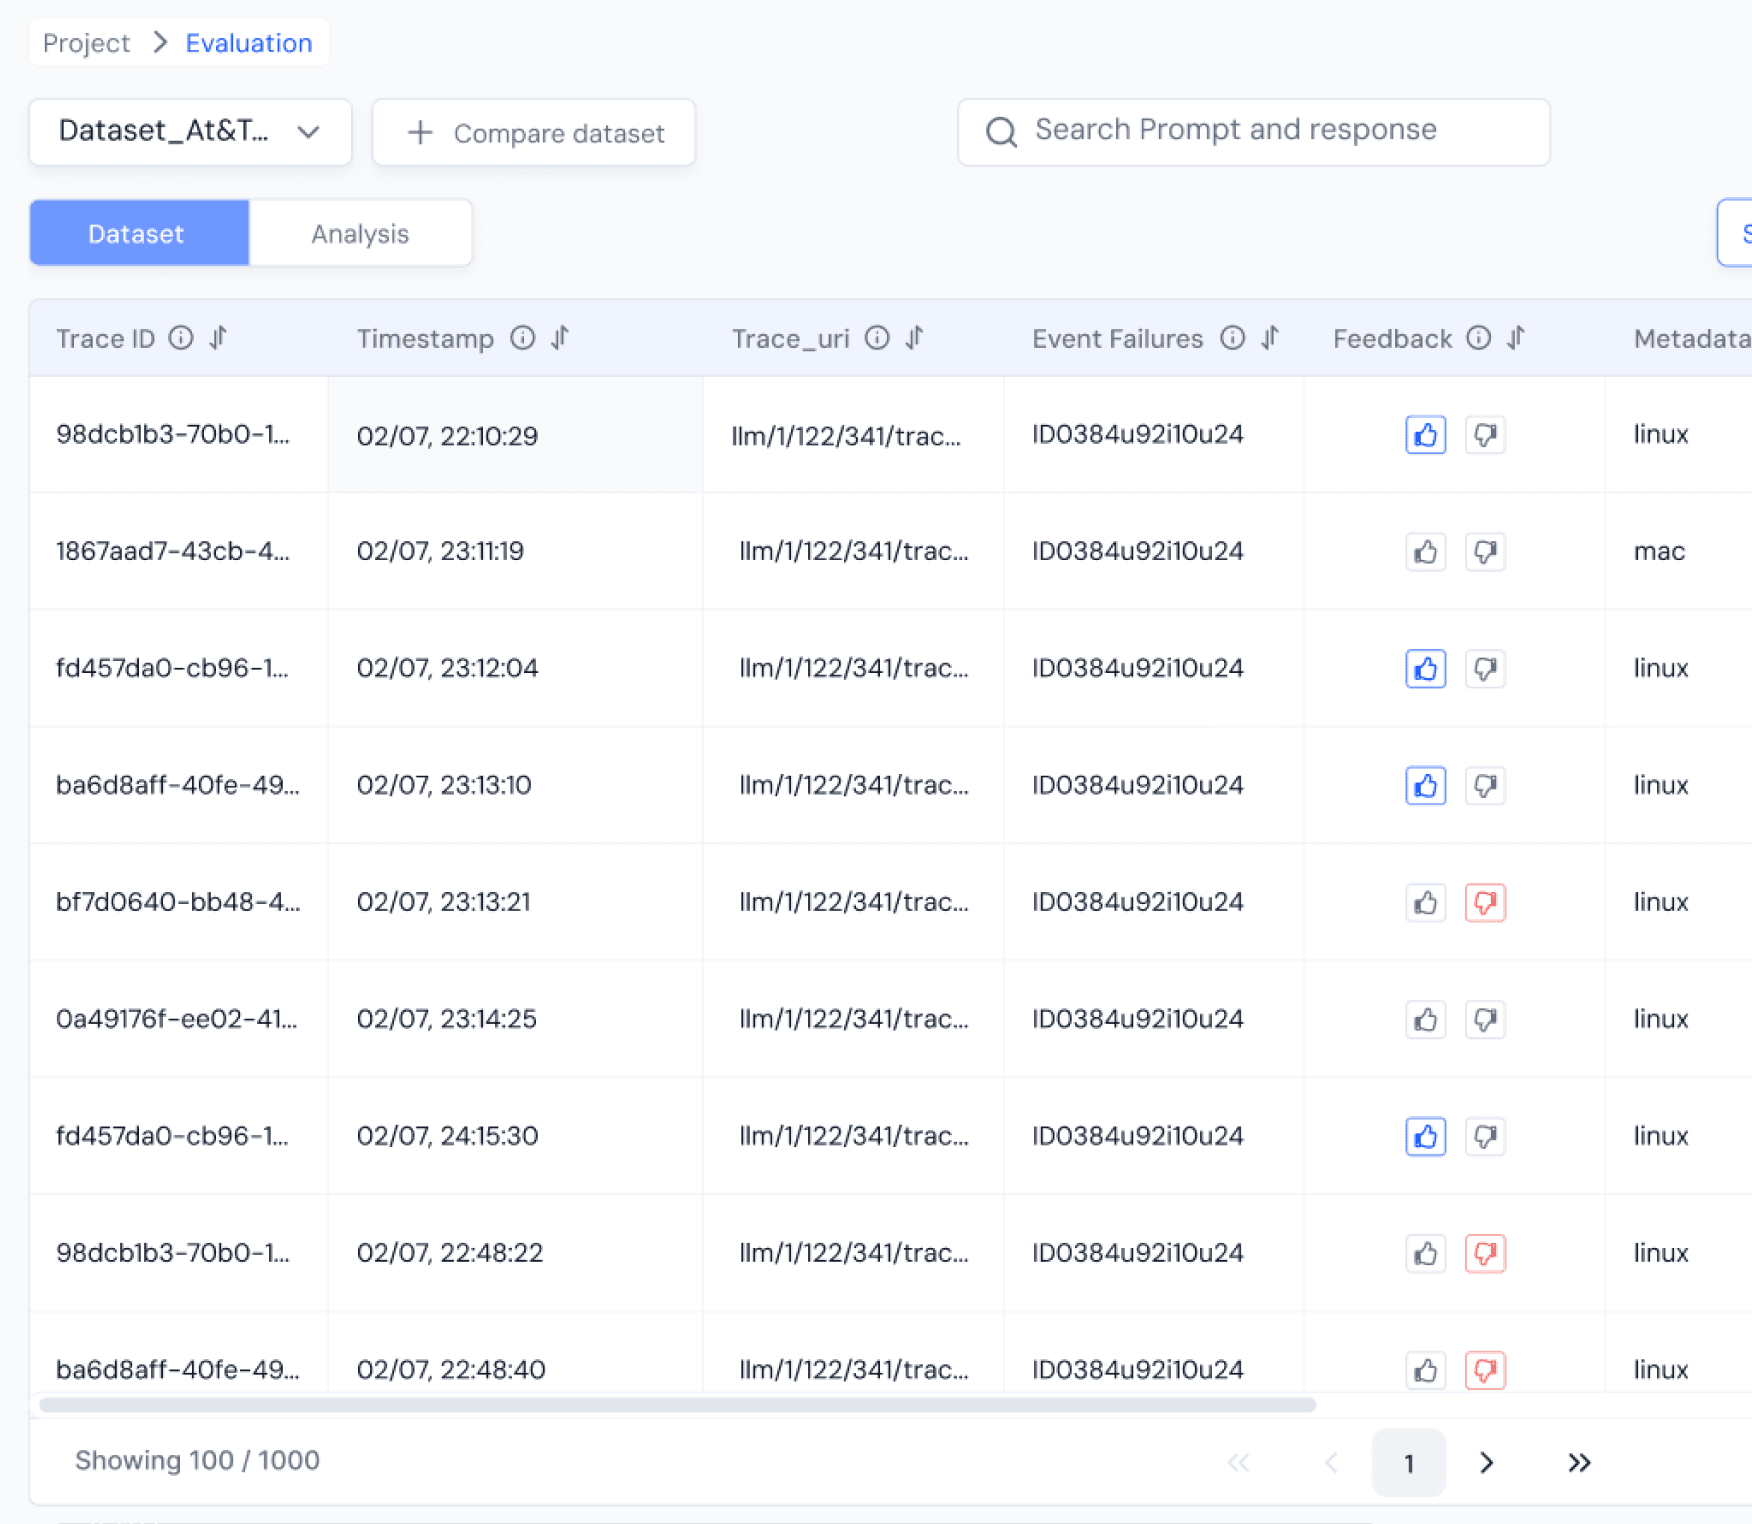Switch to the Analysis tab
This screenshot has width=1752, height=1524.
(360, 233)
